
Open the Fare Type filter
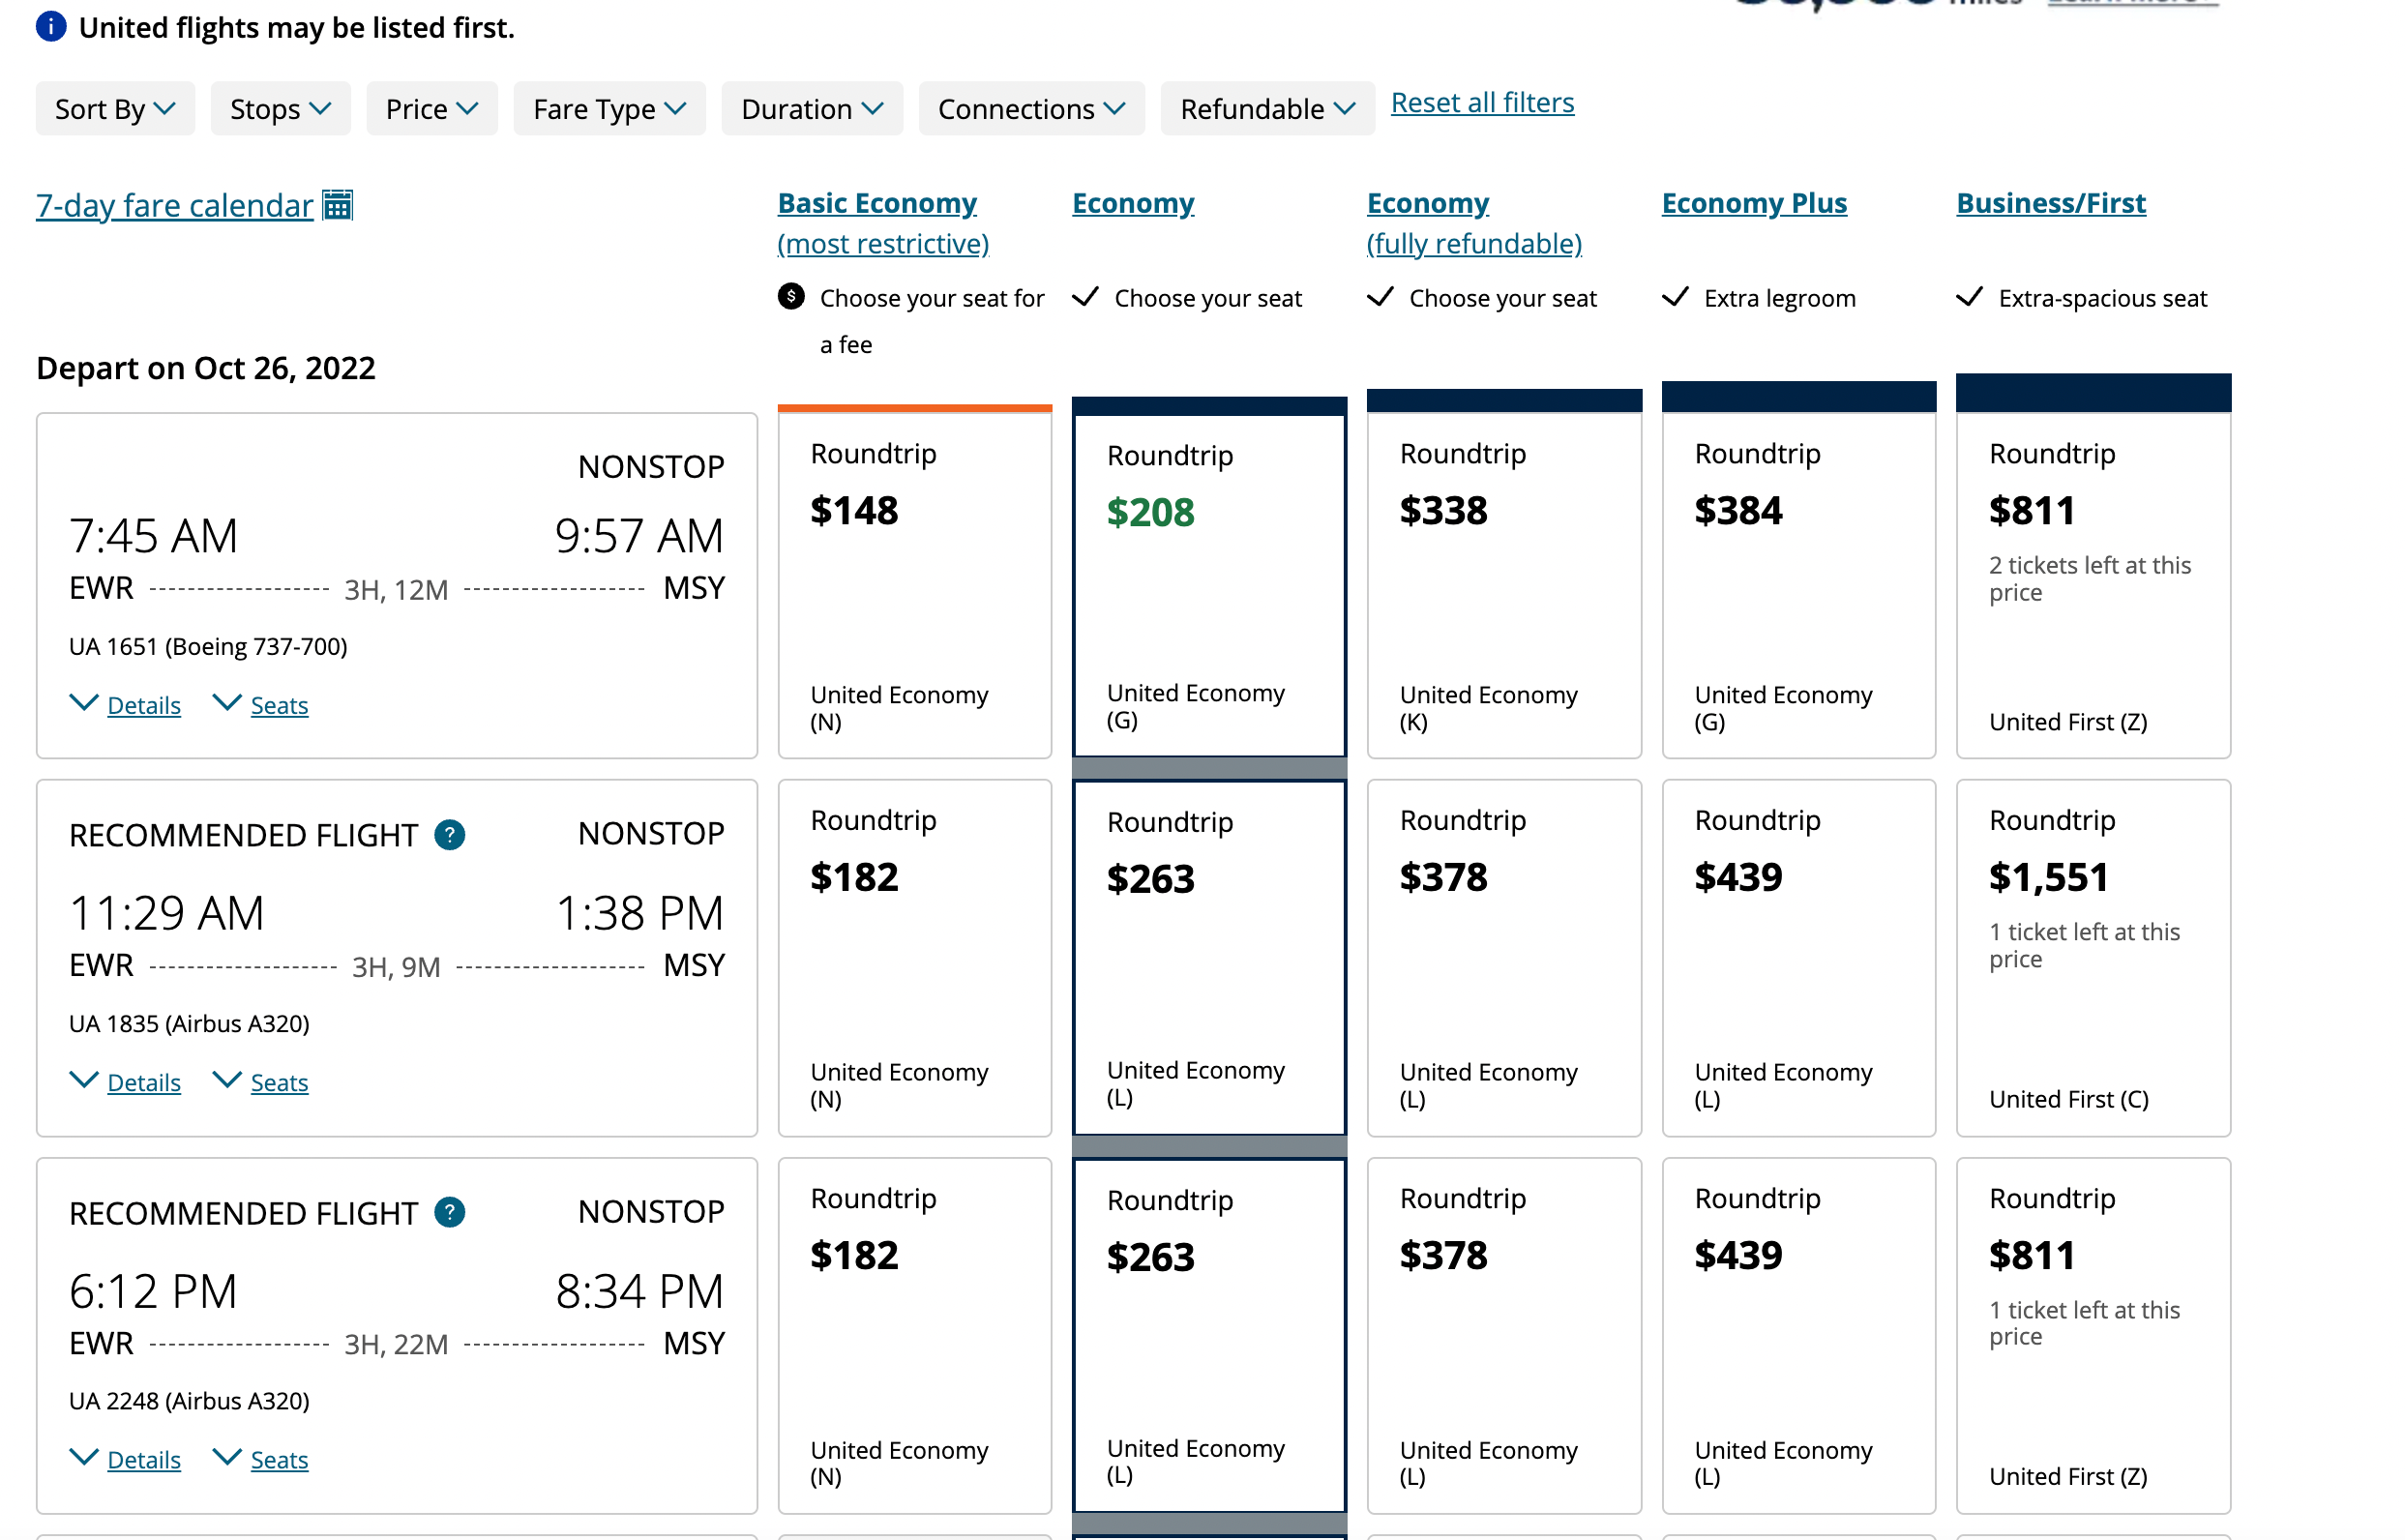pyautogui.click(x=609, y=109)
